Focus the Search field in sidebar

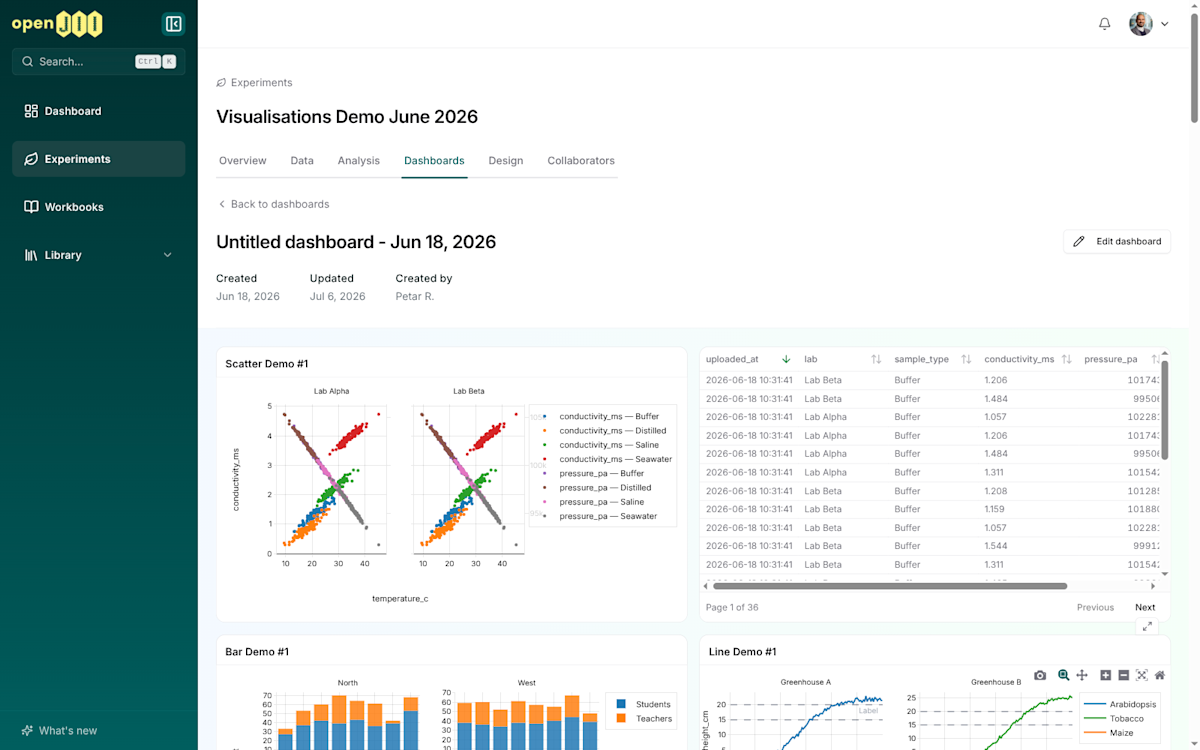98,62
